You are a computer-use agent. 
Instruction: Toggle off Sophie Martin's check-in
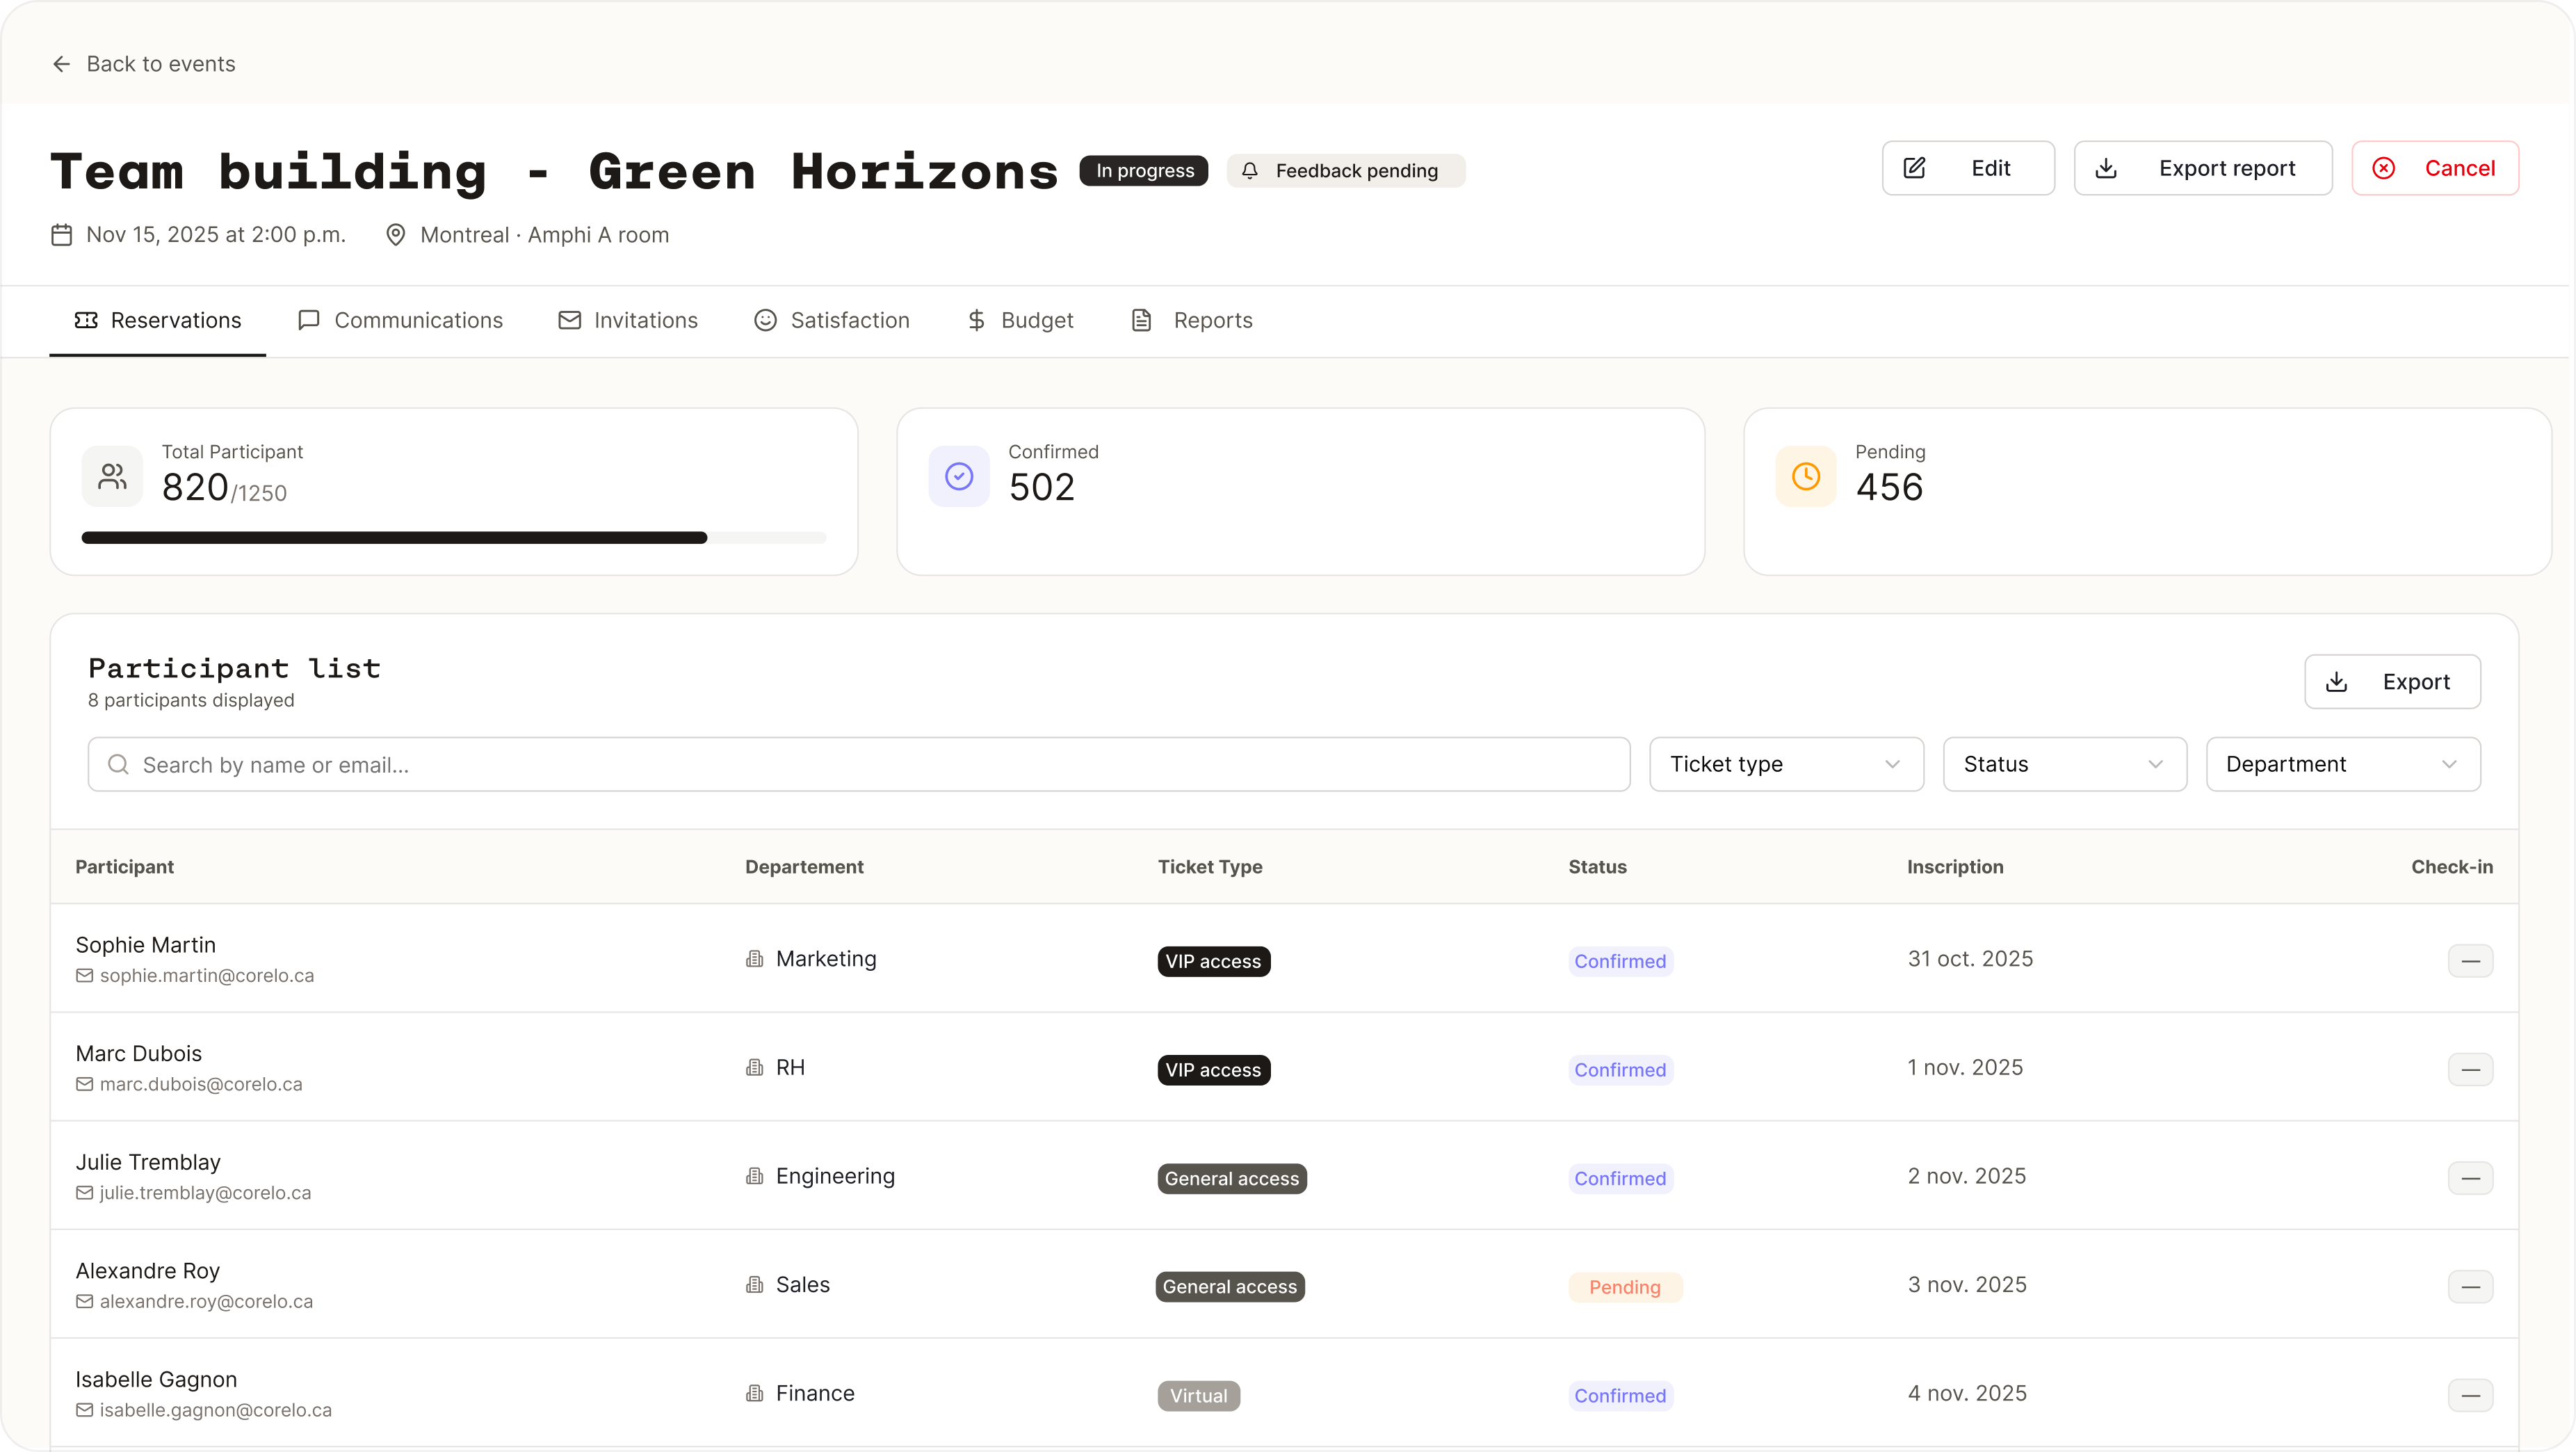click(x=2471, y=960)
